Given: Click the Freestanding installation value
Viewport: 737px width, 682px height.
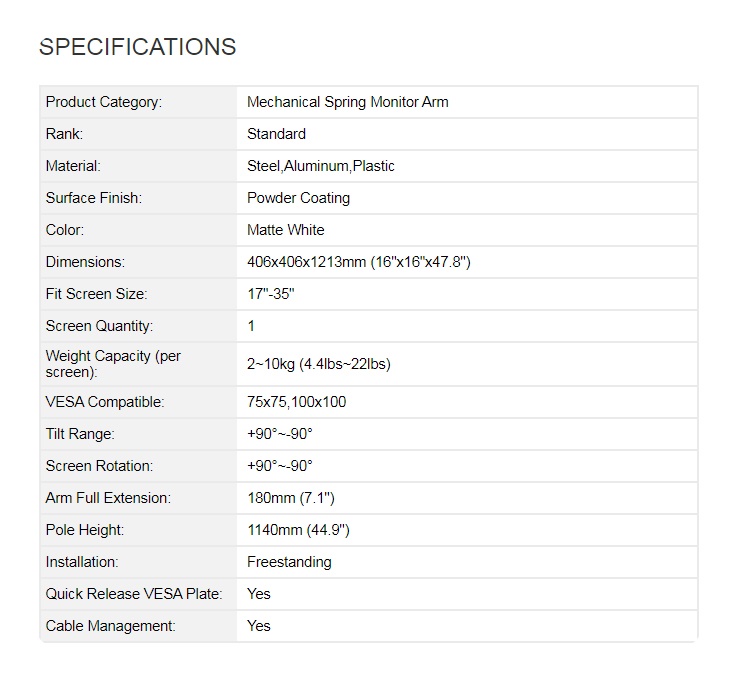Looking at the screenshot, I should click(290, 562).
